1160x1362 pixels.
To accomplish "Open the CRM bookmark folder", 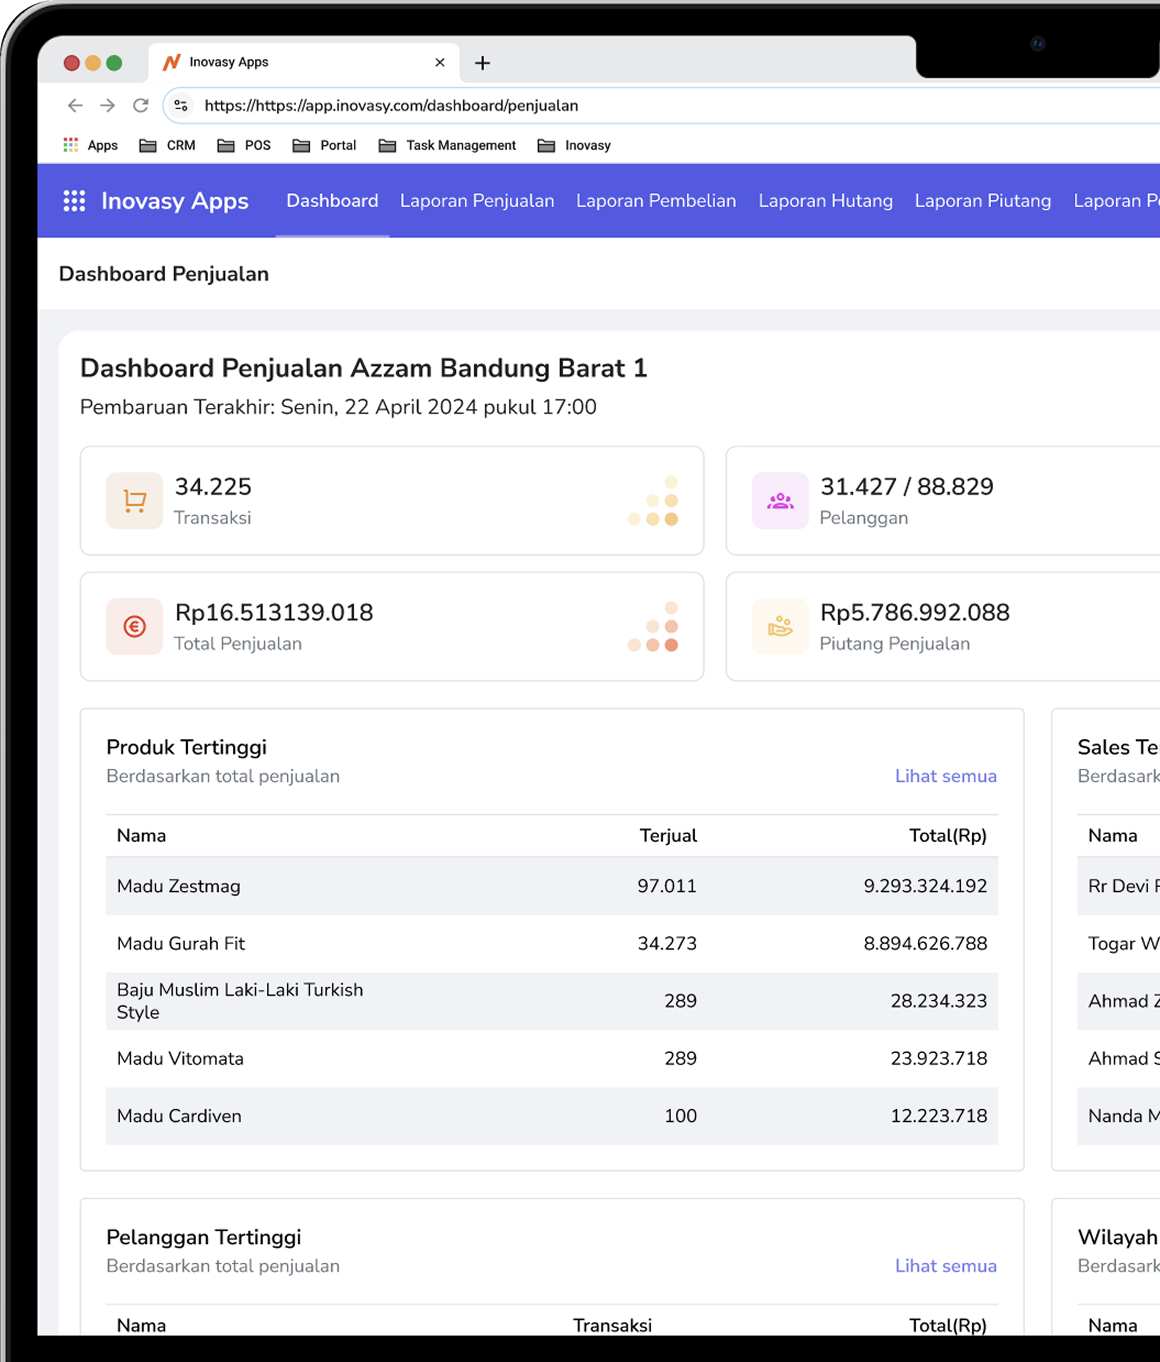I will pyautogui.click(x=167, y=145).
